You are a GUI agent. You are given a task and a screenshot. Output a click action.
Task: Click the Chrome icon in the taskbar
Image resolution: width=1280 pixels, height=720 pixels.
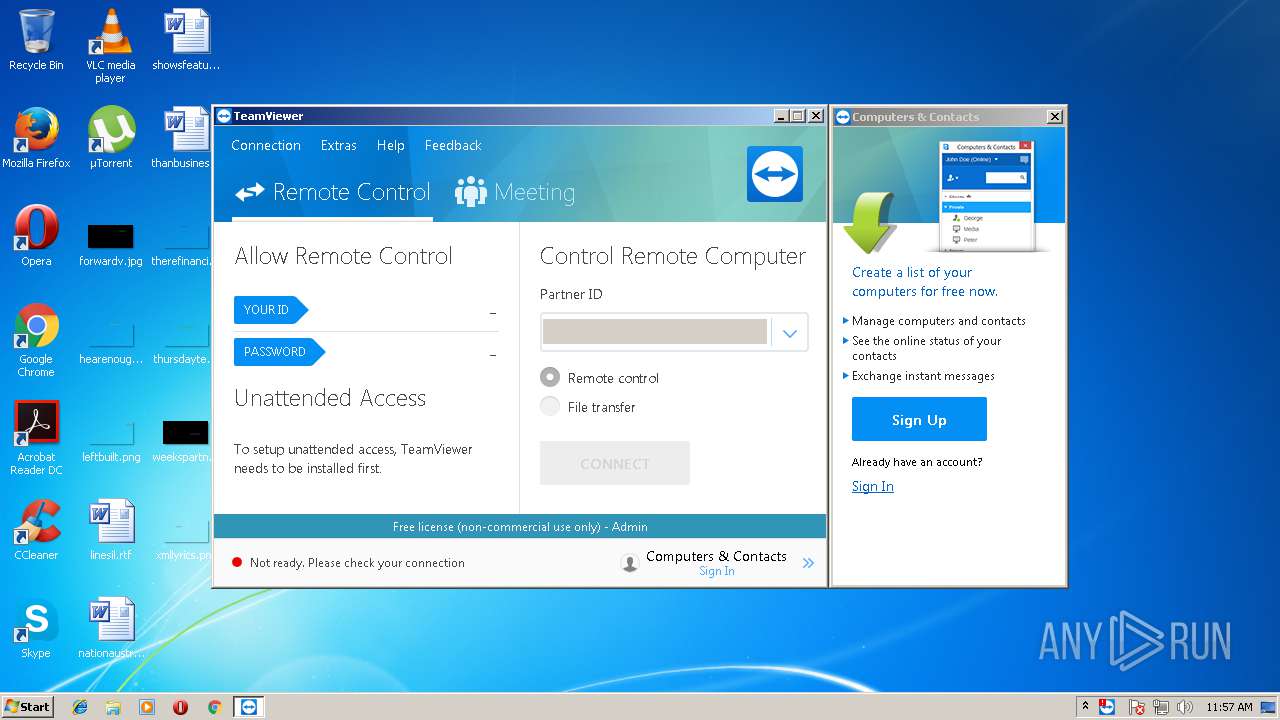coord(214,707)
